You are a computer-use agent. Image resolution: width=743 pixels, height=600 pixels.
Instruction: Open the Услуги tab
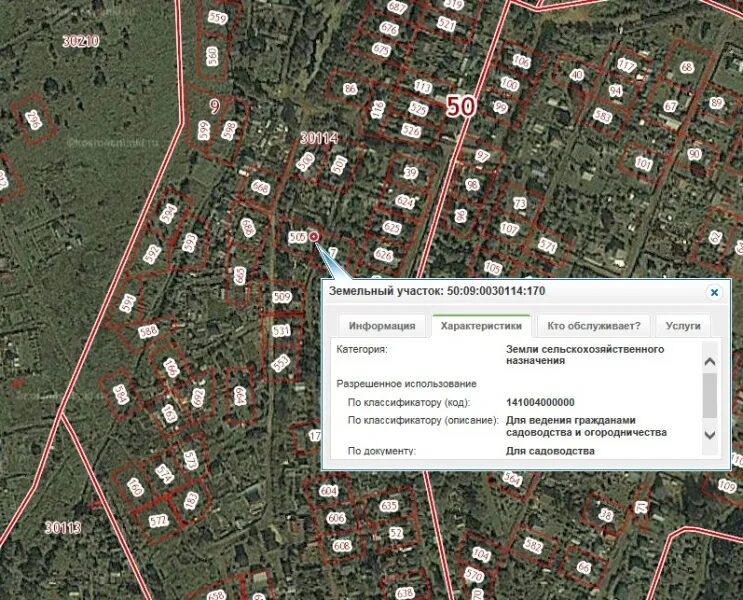(682, 326)
